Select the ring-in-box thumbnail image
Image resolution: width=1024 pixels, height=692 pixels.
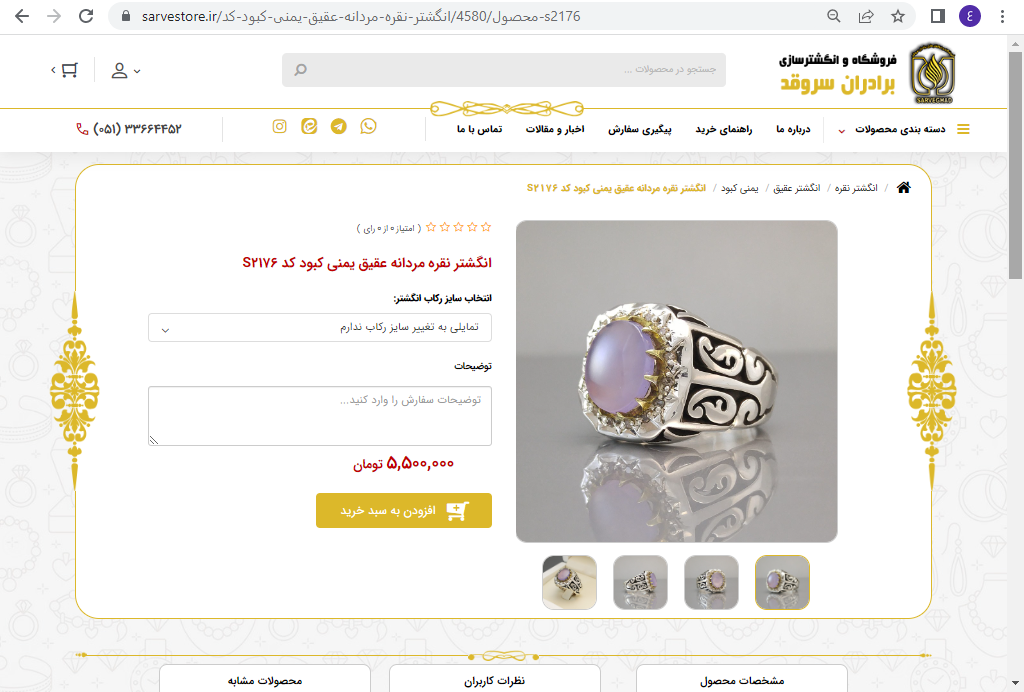[569, 582]
